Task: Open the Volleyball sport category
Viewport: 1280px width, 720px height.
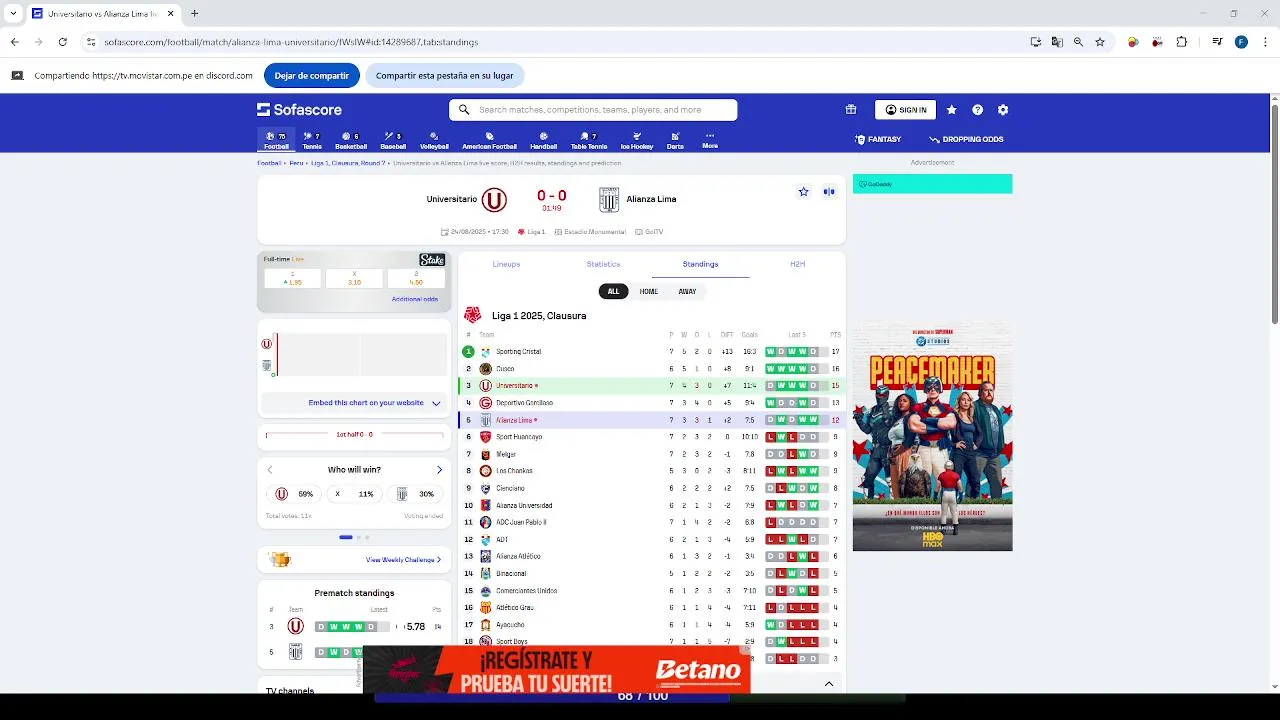Action: (434, 140)
